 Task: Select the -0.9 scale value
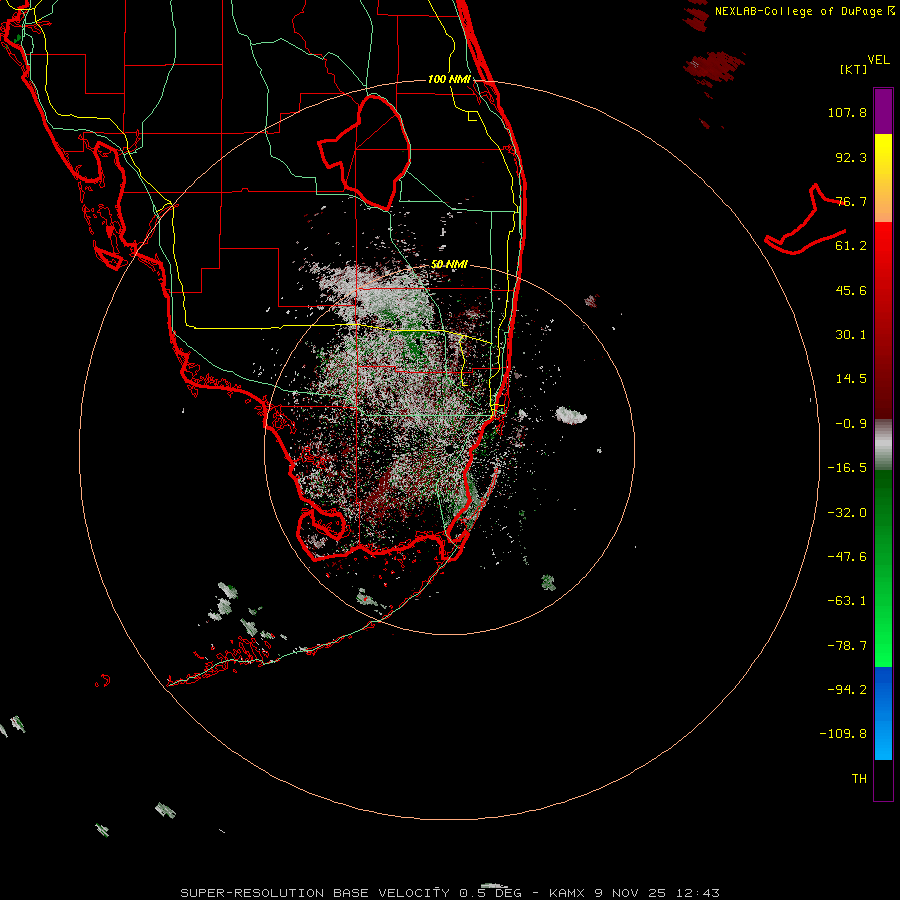pos(851,424)
